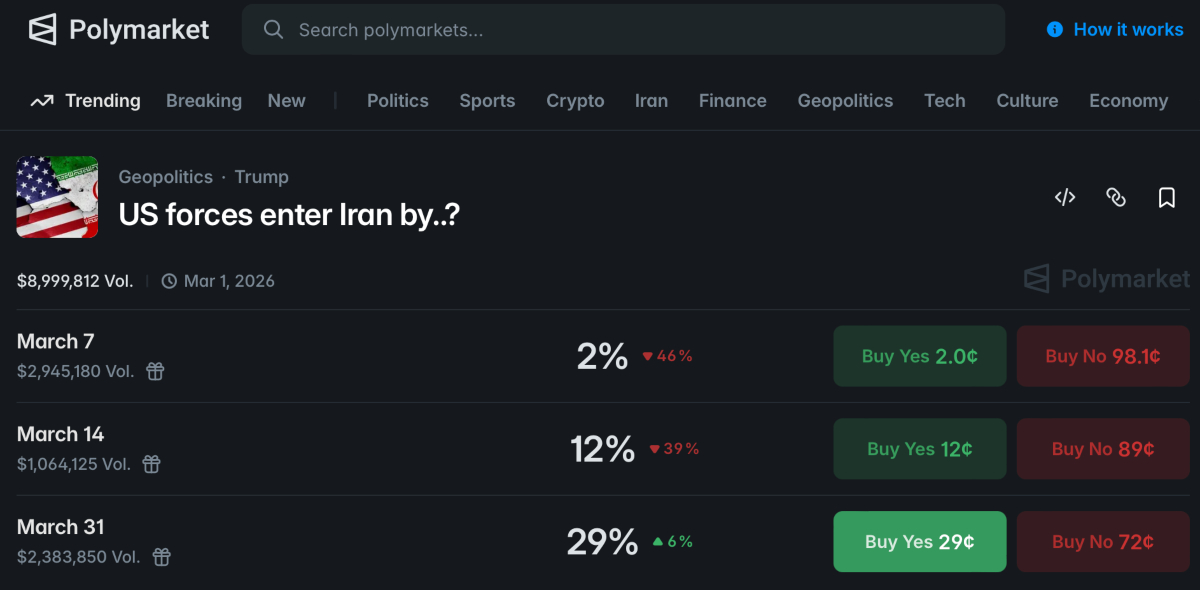
Task: Bookmark the US forces Iran market
Action: 1166,198
